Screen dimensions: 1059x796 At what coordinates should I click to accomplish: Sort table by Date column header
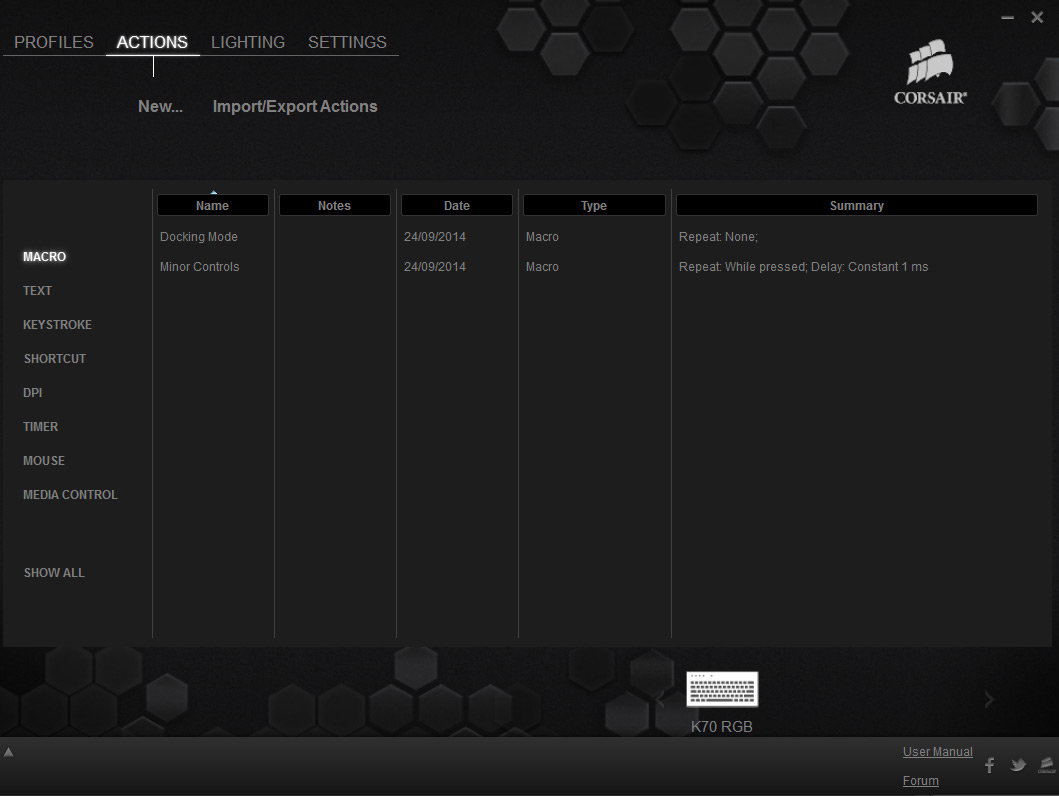[457, 205]
